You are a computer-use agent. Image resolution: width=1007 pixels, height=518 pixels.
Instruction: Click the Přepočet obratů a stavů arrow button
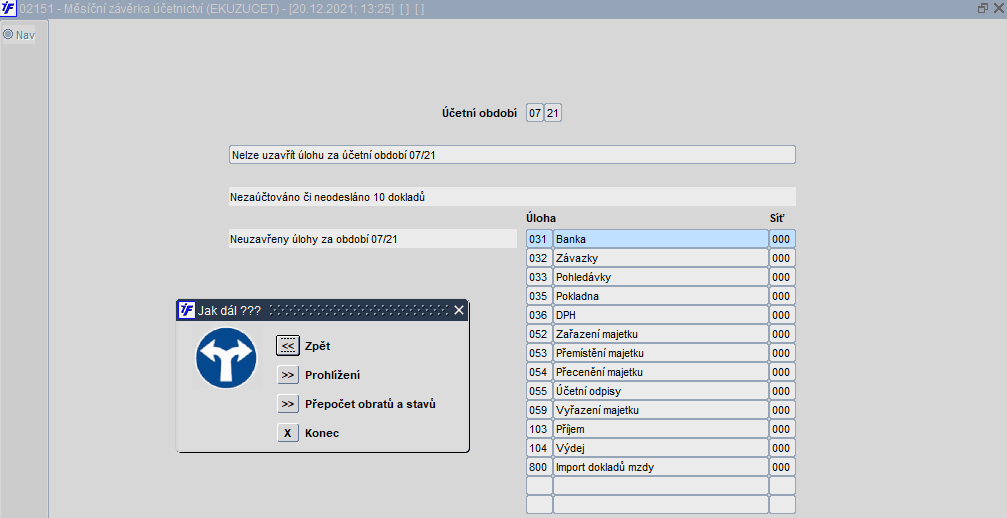(x=288, y=404)
